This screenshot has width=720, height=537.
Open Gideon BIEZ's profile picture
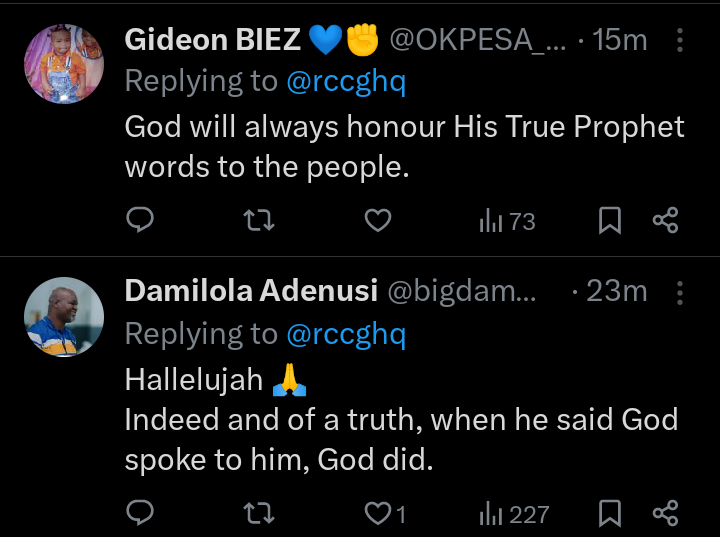pos(64,64)
